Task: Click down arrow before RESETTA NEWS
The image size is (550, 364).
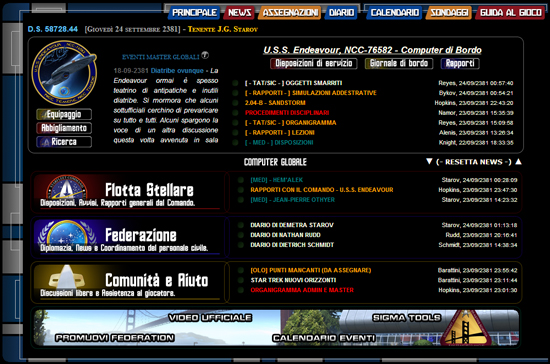Action: [429, 161]
